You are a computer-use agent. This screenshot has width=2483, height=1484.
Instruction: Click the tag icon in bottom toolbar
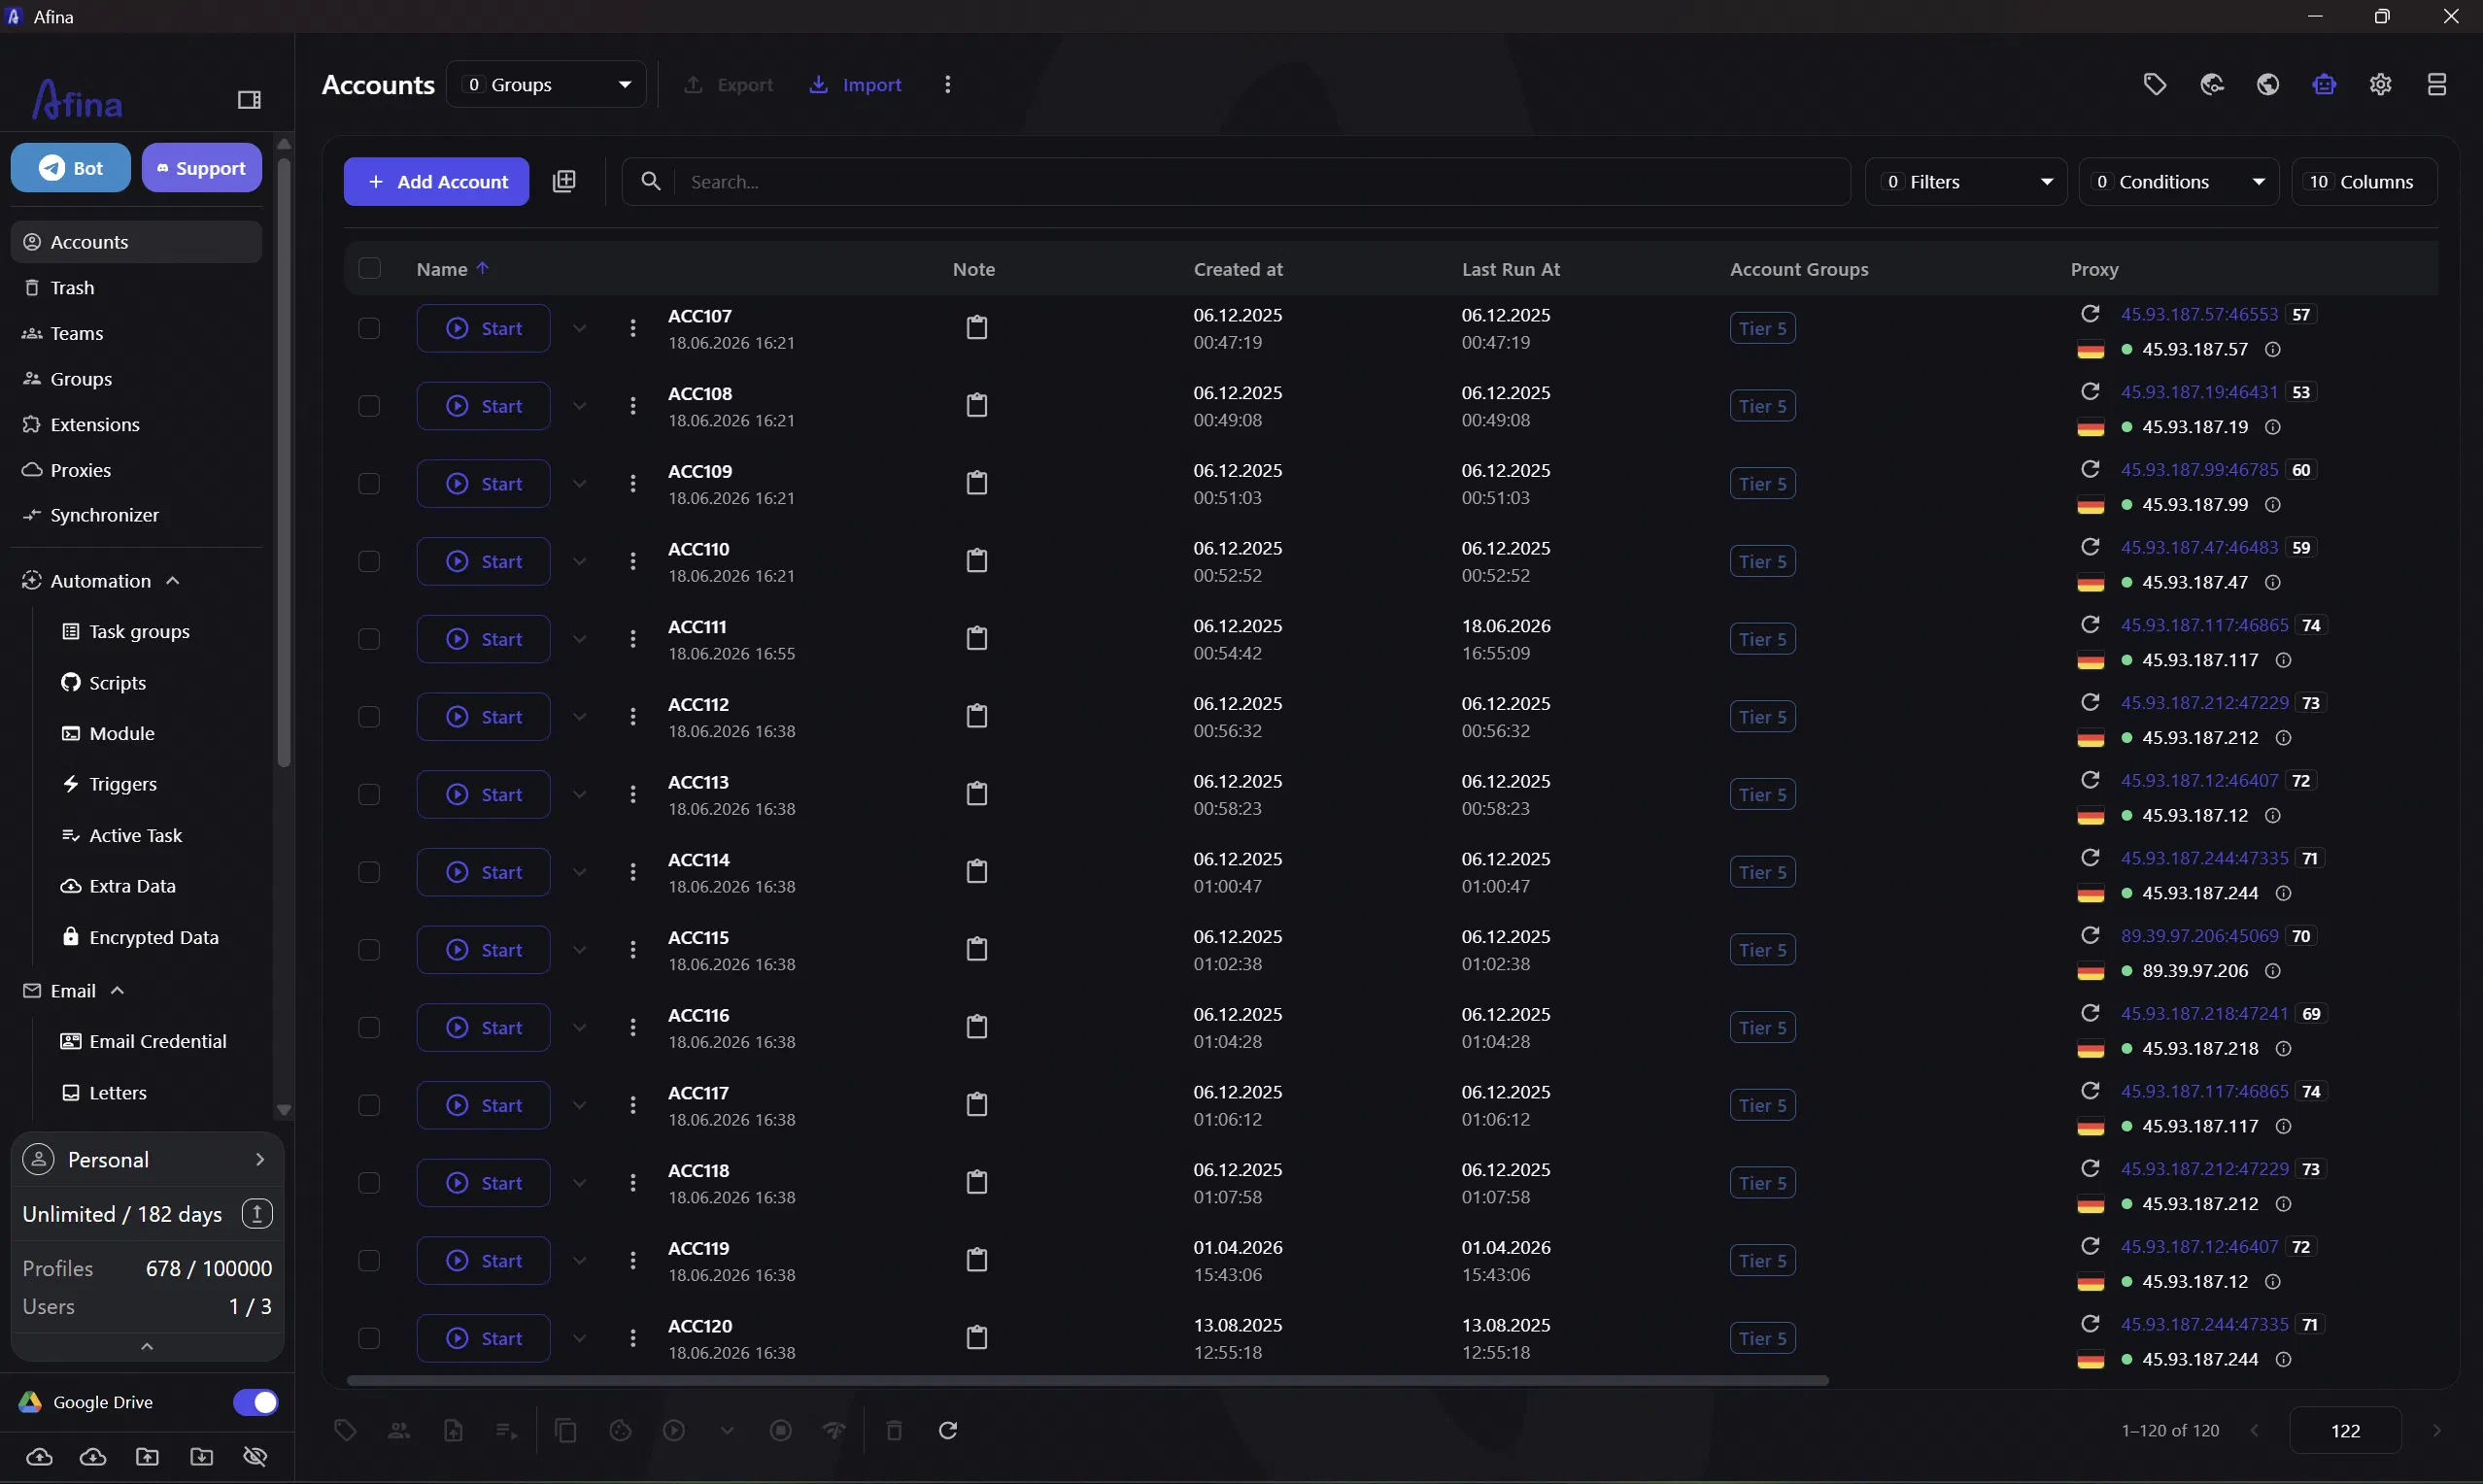[x=345, y=1431]
